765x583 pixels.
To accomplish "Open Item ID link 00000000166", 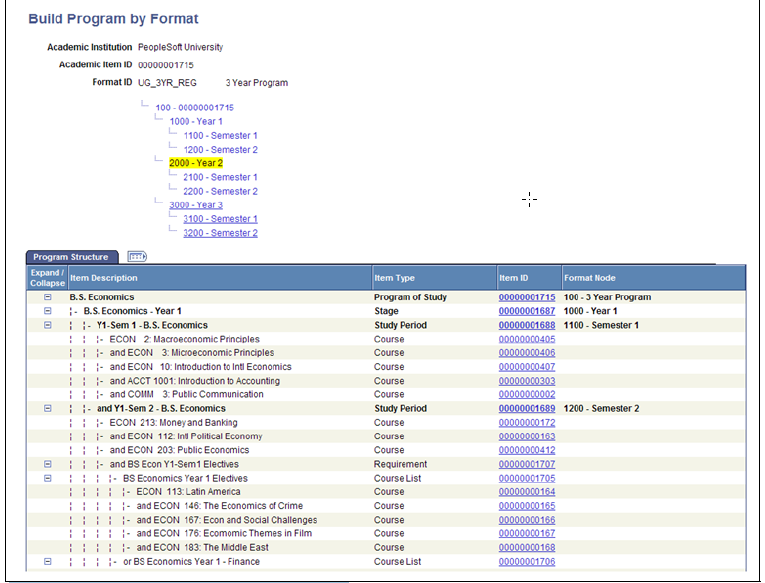I will pos(527,520).
